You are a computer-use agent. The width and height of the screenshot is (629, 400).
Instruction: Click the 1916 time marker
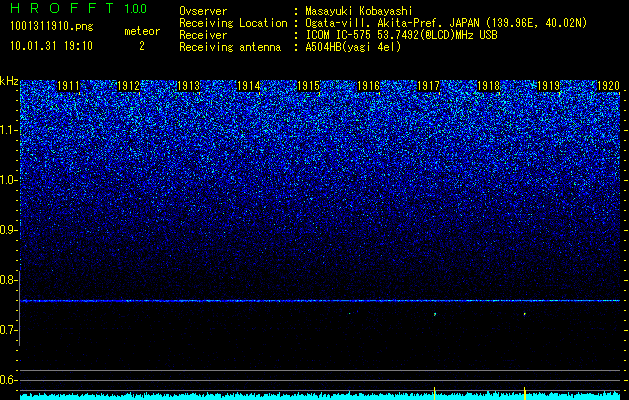point(368,86)
